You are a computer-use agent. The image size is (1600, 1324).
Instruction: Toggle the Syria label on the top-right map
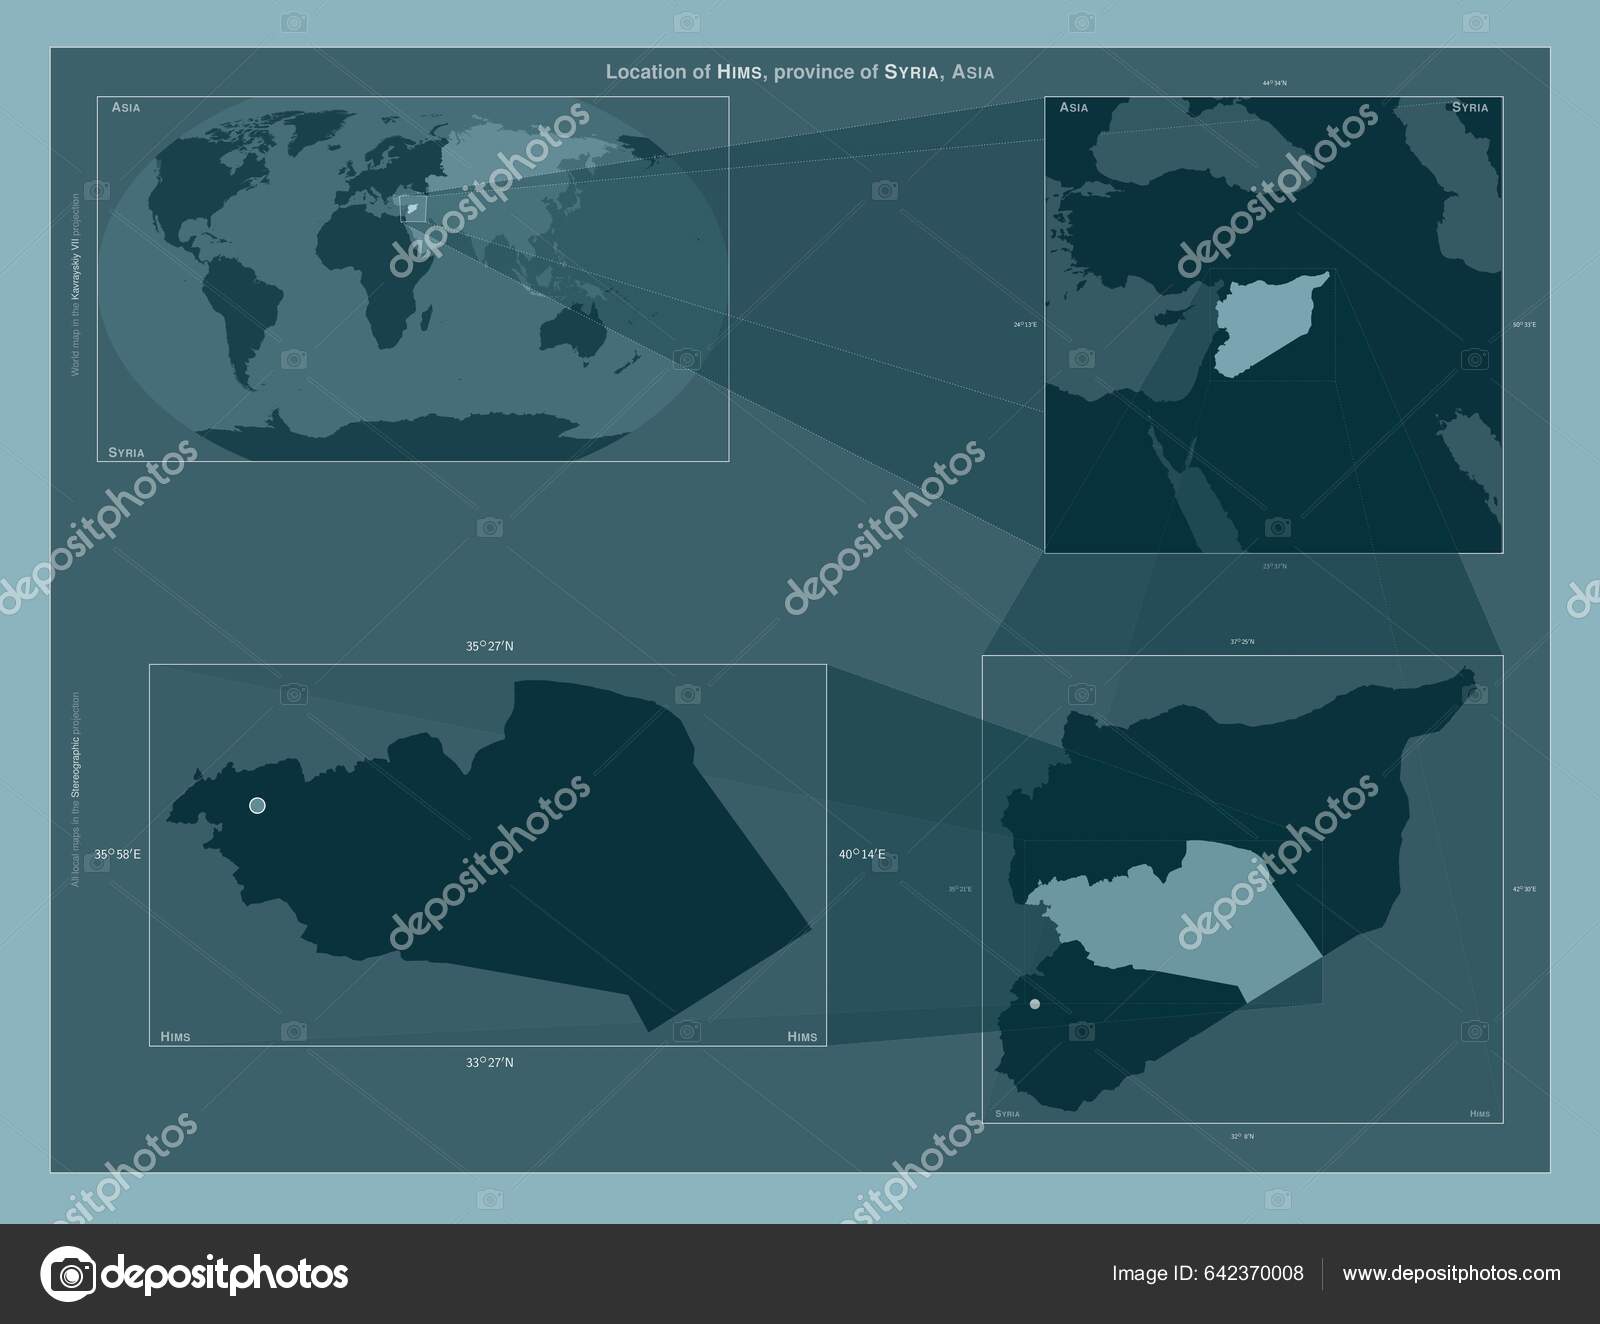(1470, 105)
